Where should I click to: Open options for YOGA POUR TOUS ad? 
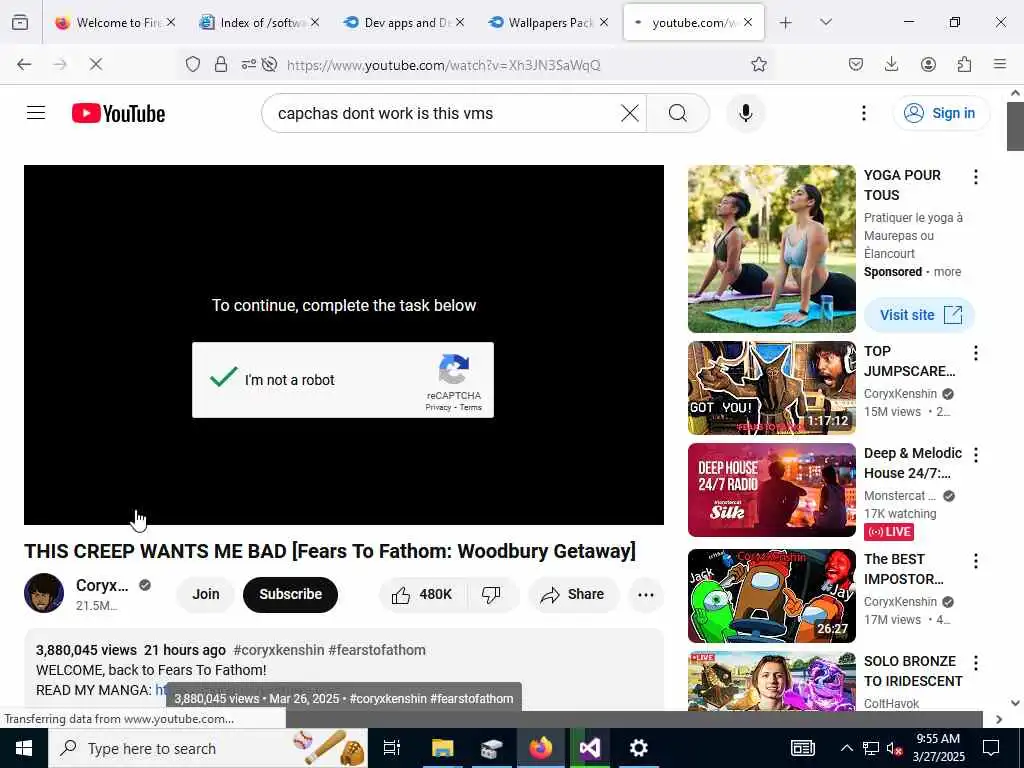(x=975, y=176)
